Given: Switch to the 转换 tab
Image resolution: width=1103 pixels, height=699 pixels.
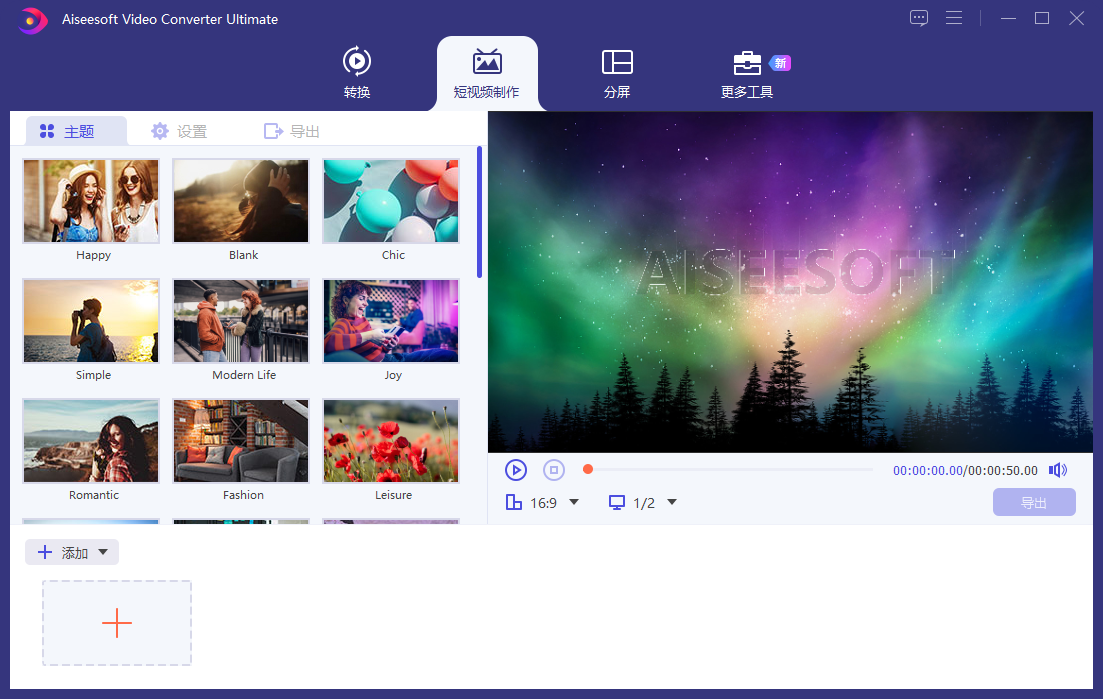Looking at the screenshot, I should tap(357, 73).
